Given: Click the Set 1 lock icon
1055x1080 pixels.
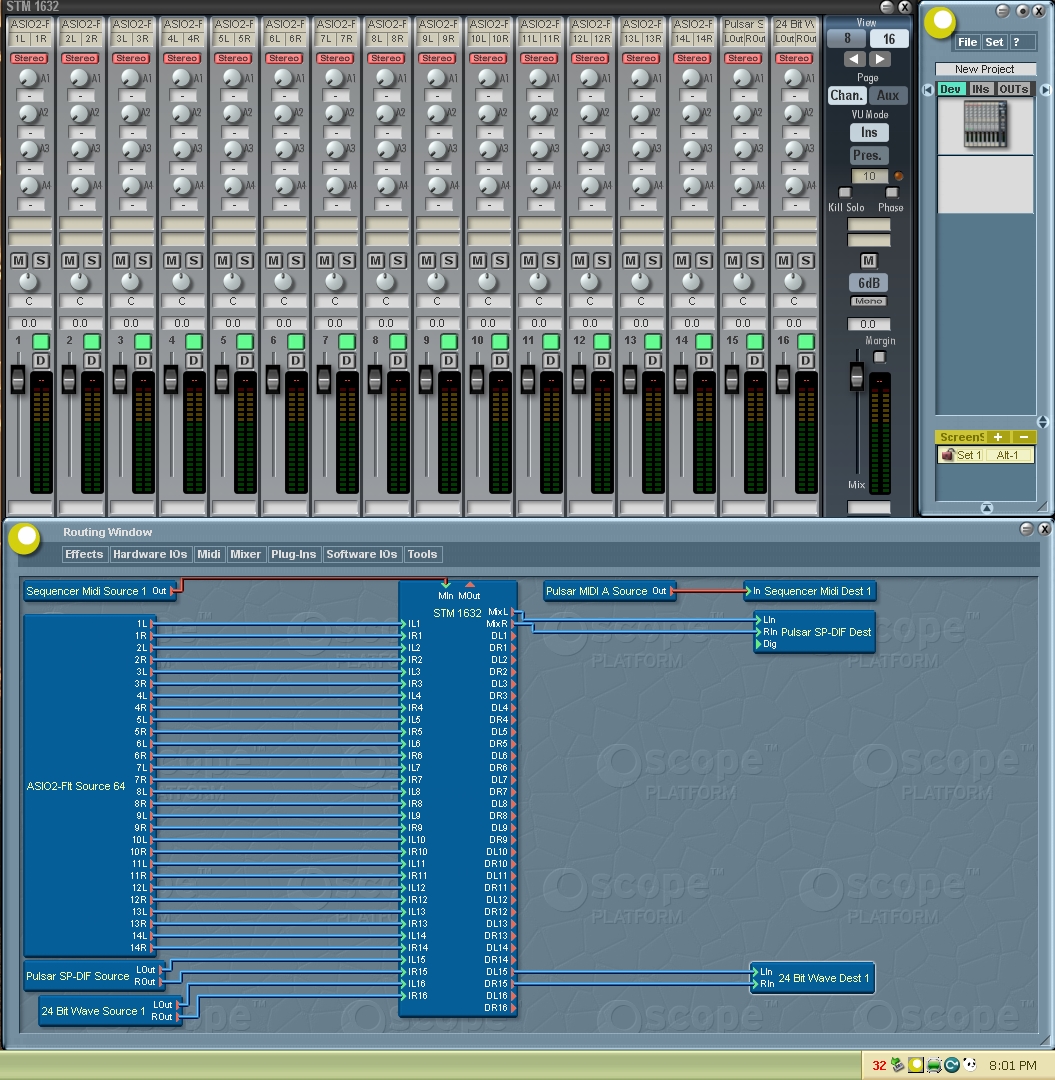Looking at the screenshot, I should [x=948, y=455].
